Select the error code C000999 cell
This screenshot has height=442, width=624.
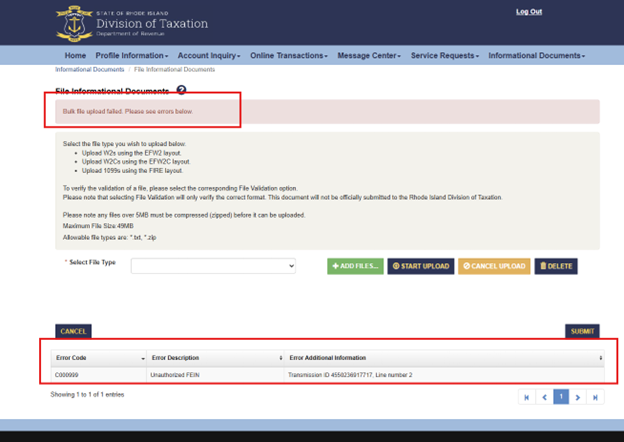pos(99,375)
